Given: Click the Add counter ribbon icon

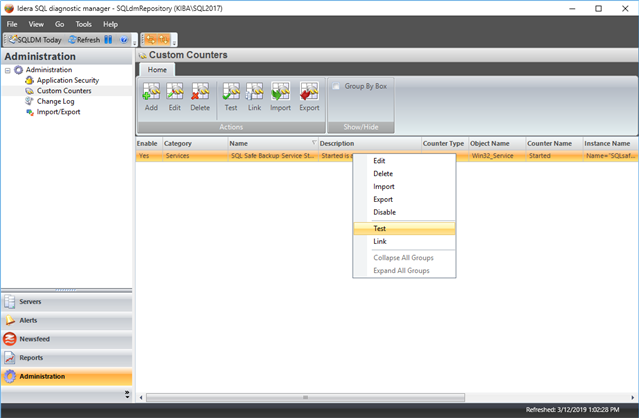Looking at the screenshot, I should pyautogui.click(x=151, y=92).
